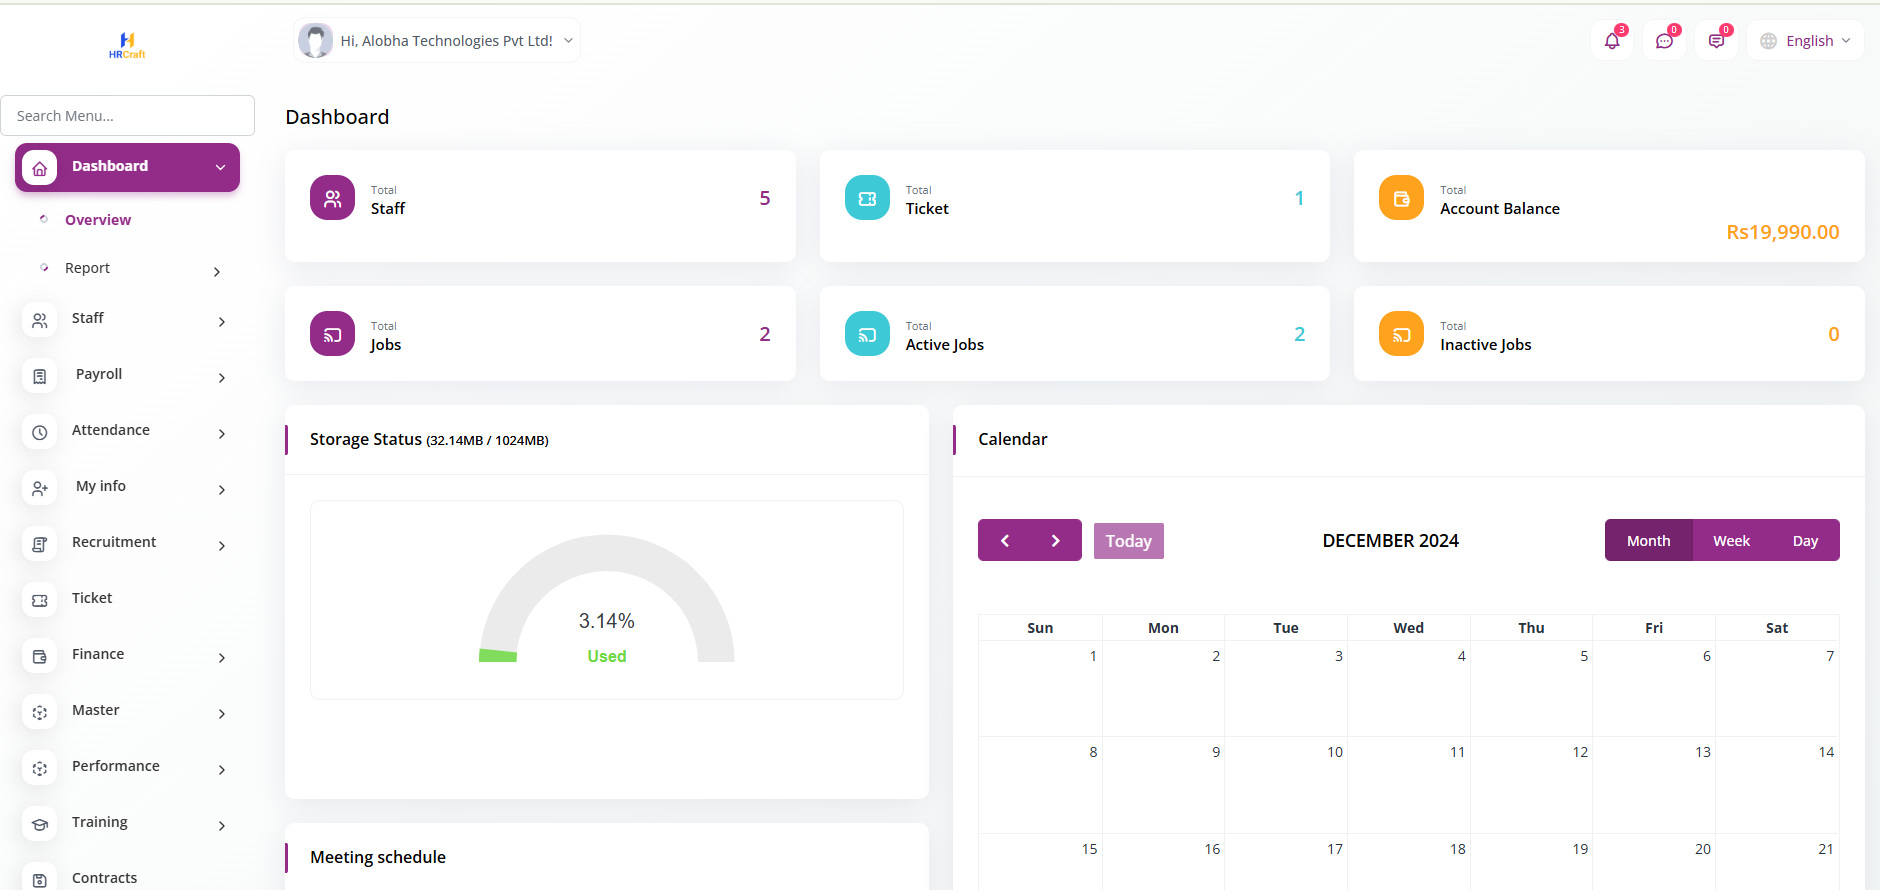1880x890 pixels.
Task: Click the Total Staff purple icon
Action: [332, 198]
